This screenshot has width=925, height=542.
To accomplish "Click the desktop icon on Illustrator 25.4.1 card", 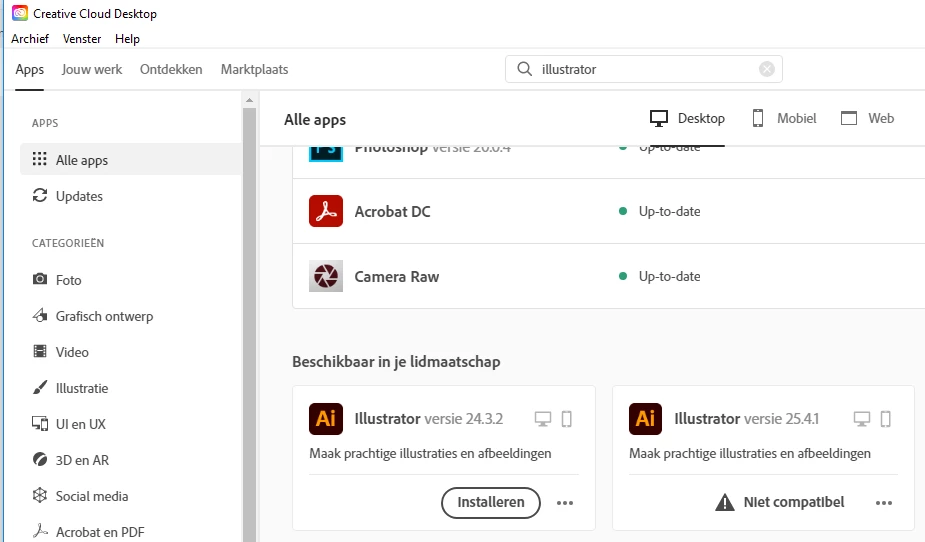I will 862,419.
